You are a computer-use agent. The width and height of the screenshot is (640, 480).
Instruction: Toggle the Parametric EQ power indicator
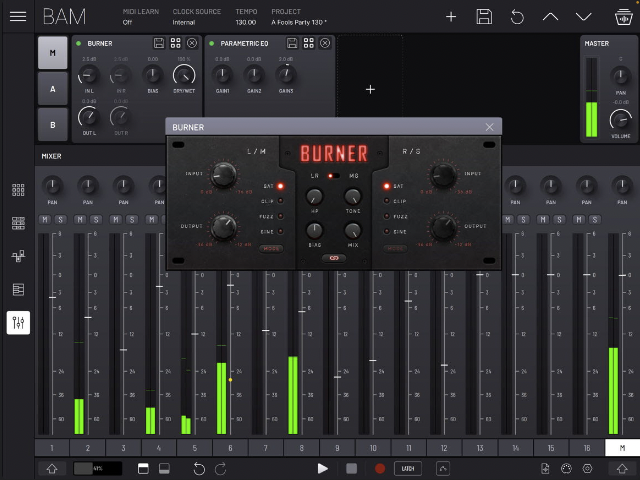pyautogui.click(x=211, y=43)
